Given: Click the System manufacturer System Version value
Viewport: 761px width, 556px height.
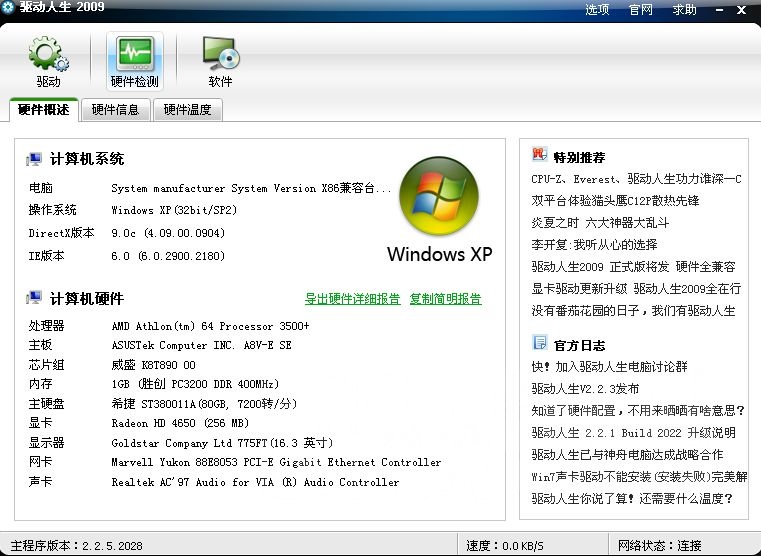Looking at the screenshot, I should click(251, 188).
